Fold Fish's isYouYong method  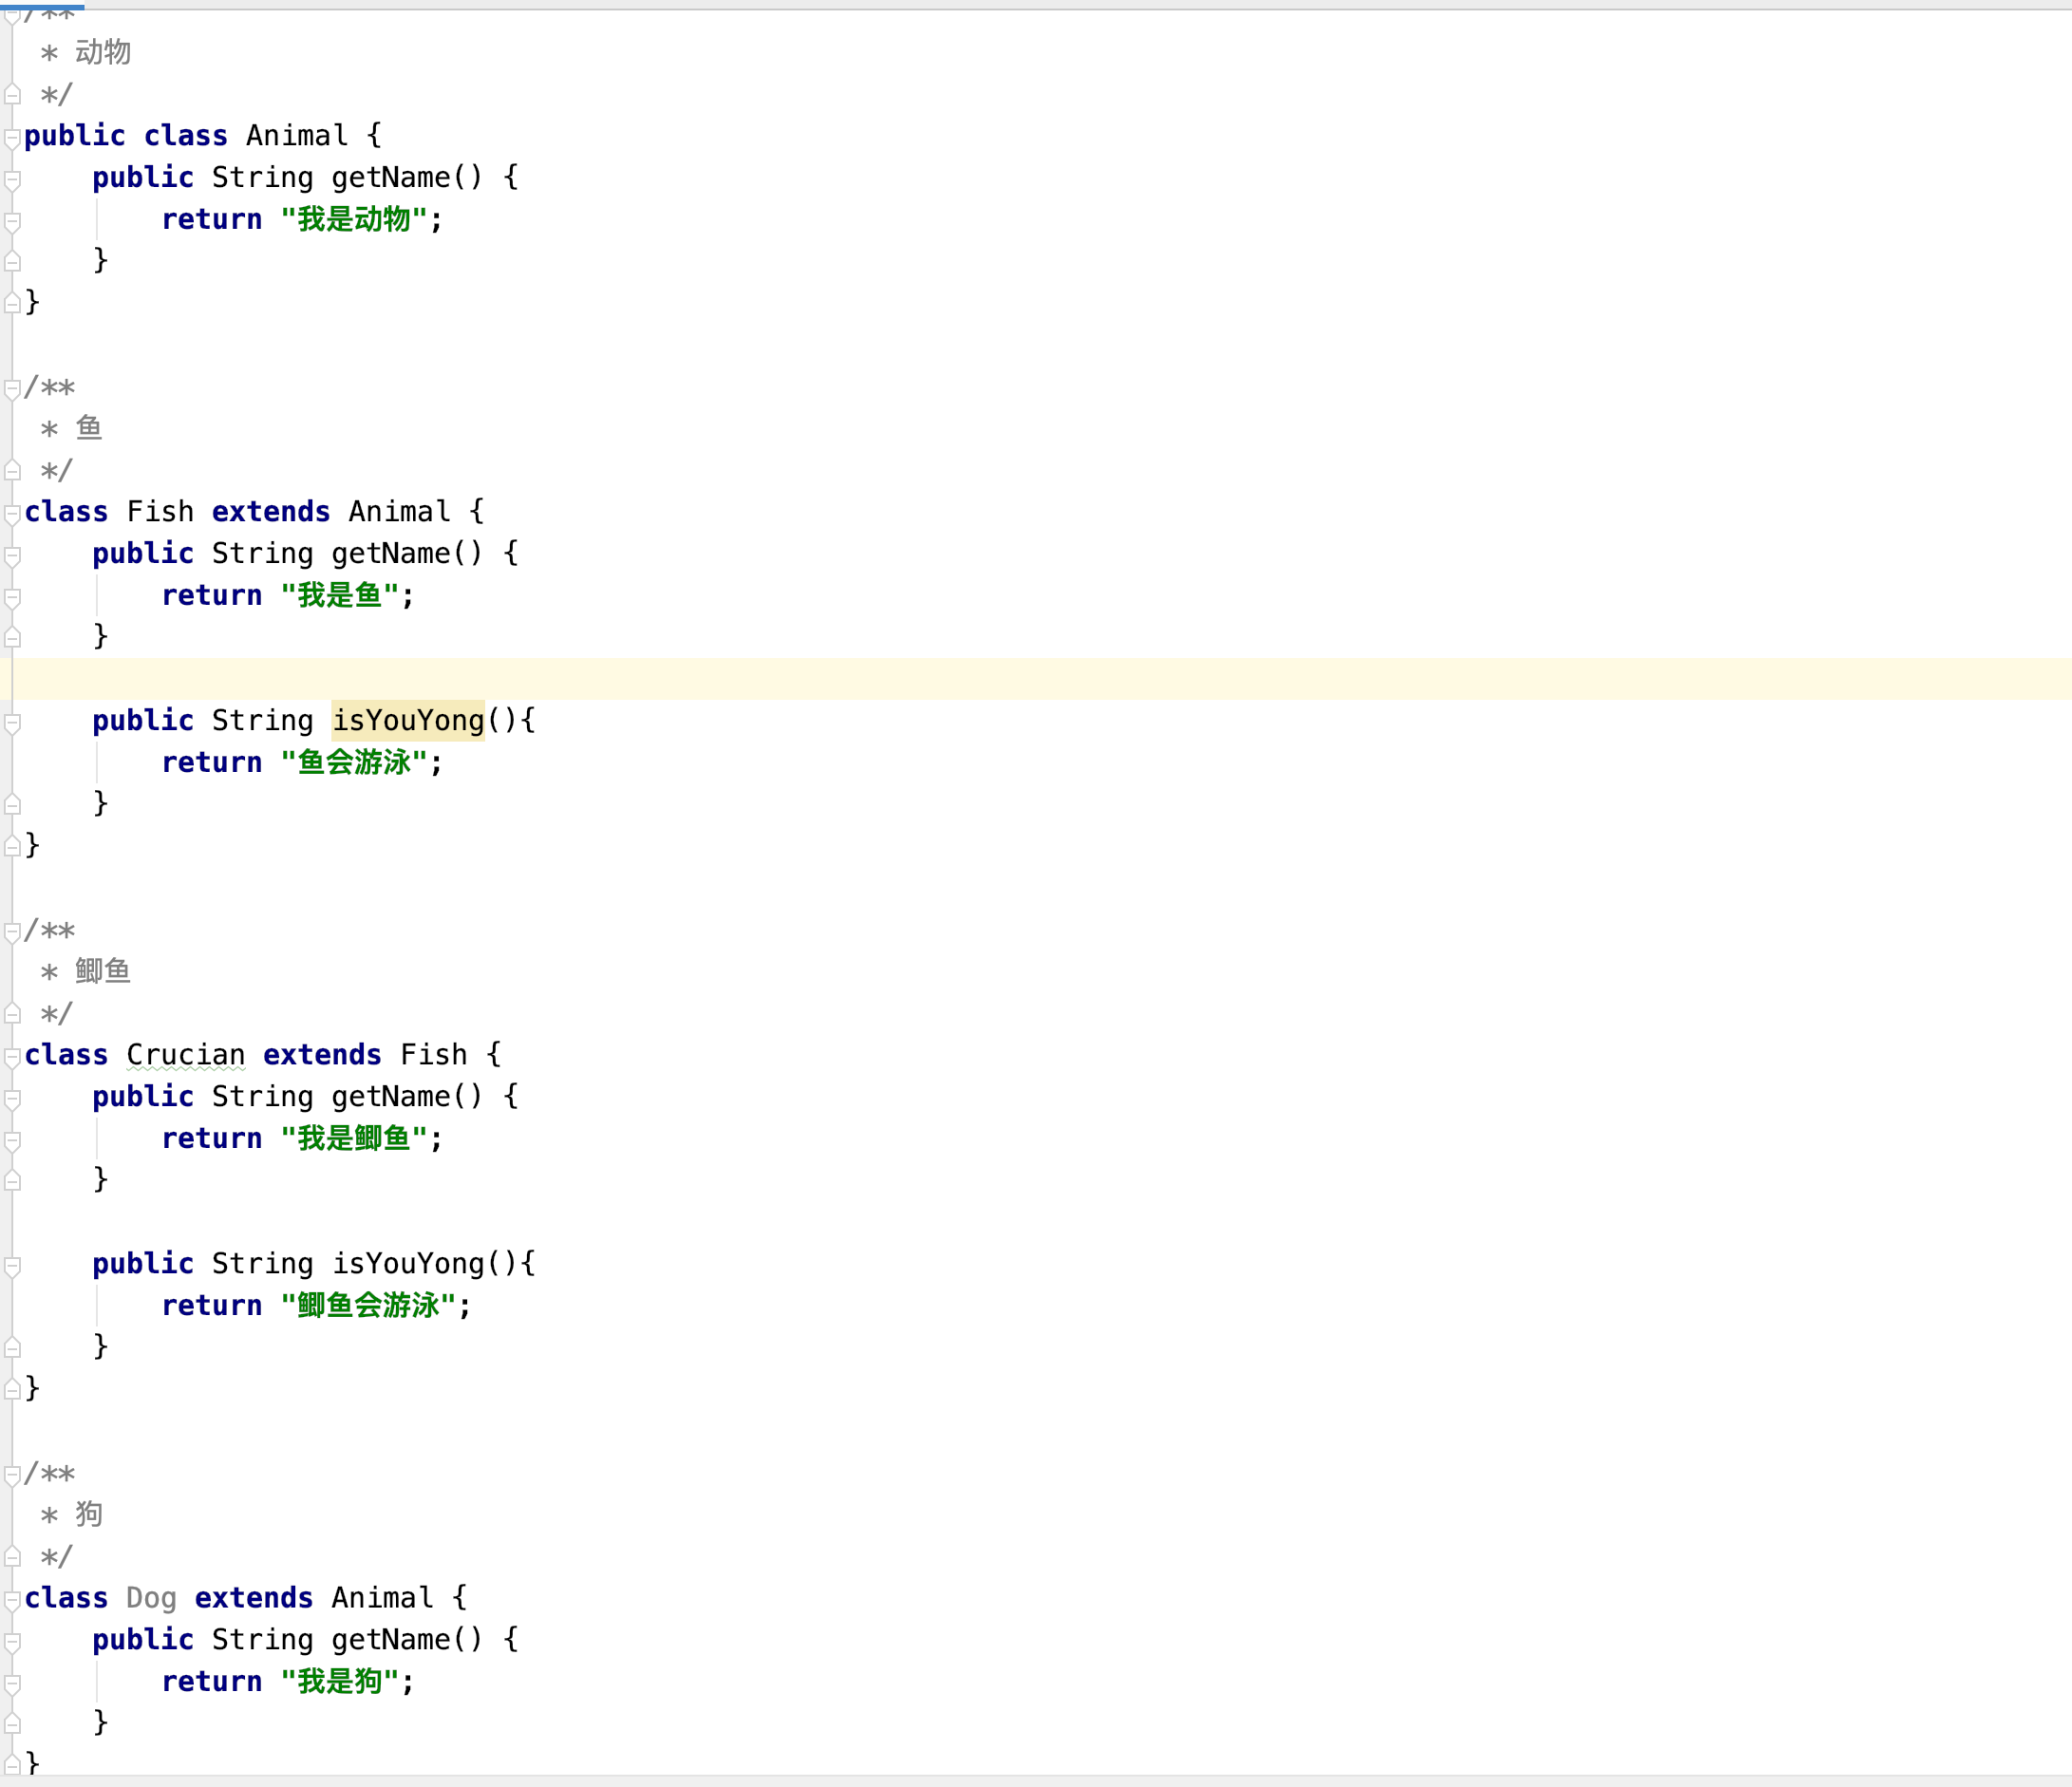12,723
